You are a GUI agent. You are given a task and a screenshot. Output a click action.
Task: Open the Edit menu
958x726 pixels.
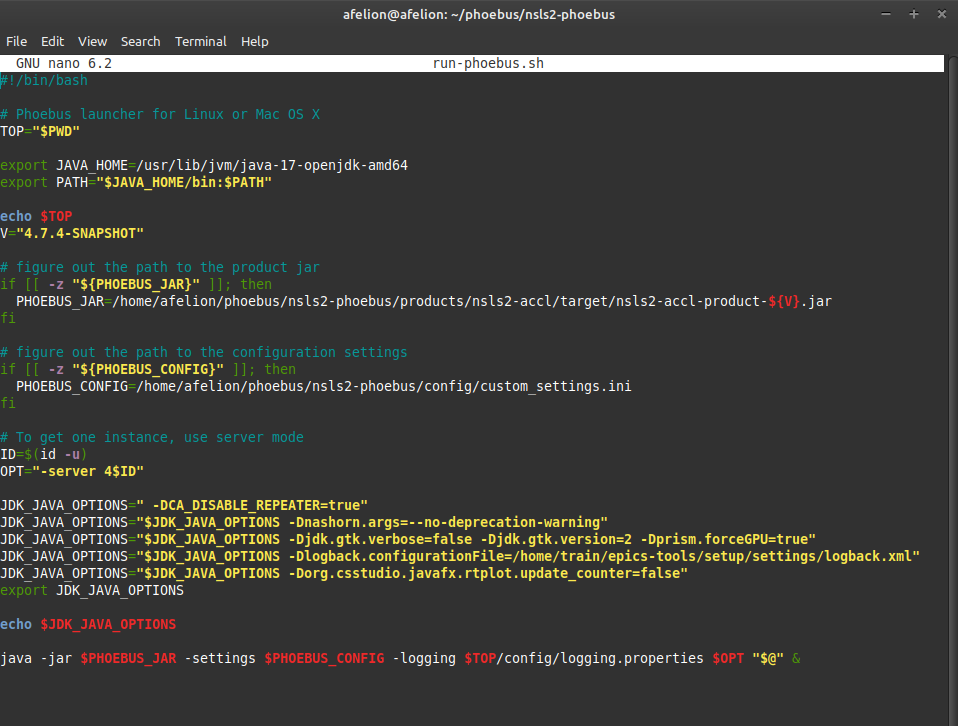click(x=52, y=41)
